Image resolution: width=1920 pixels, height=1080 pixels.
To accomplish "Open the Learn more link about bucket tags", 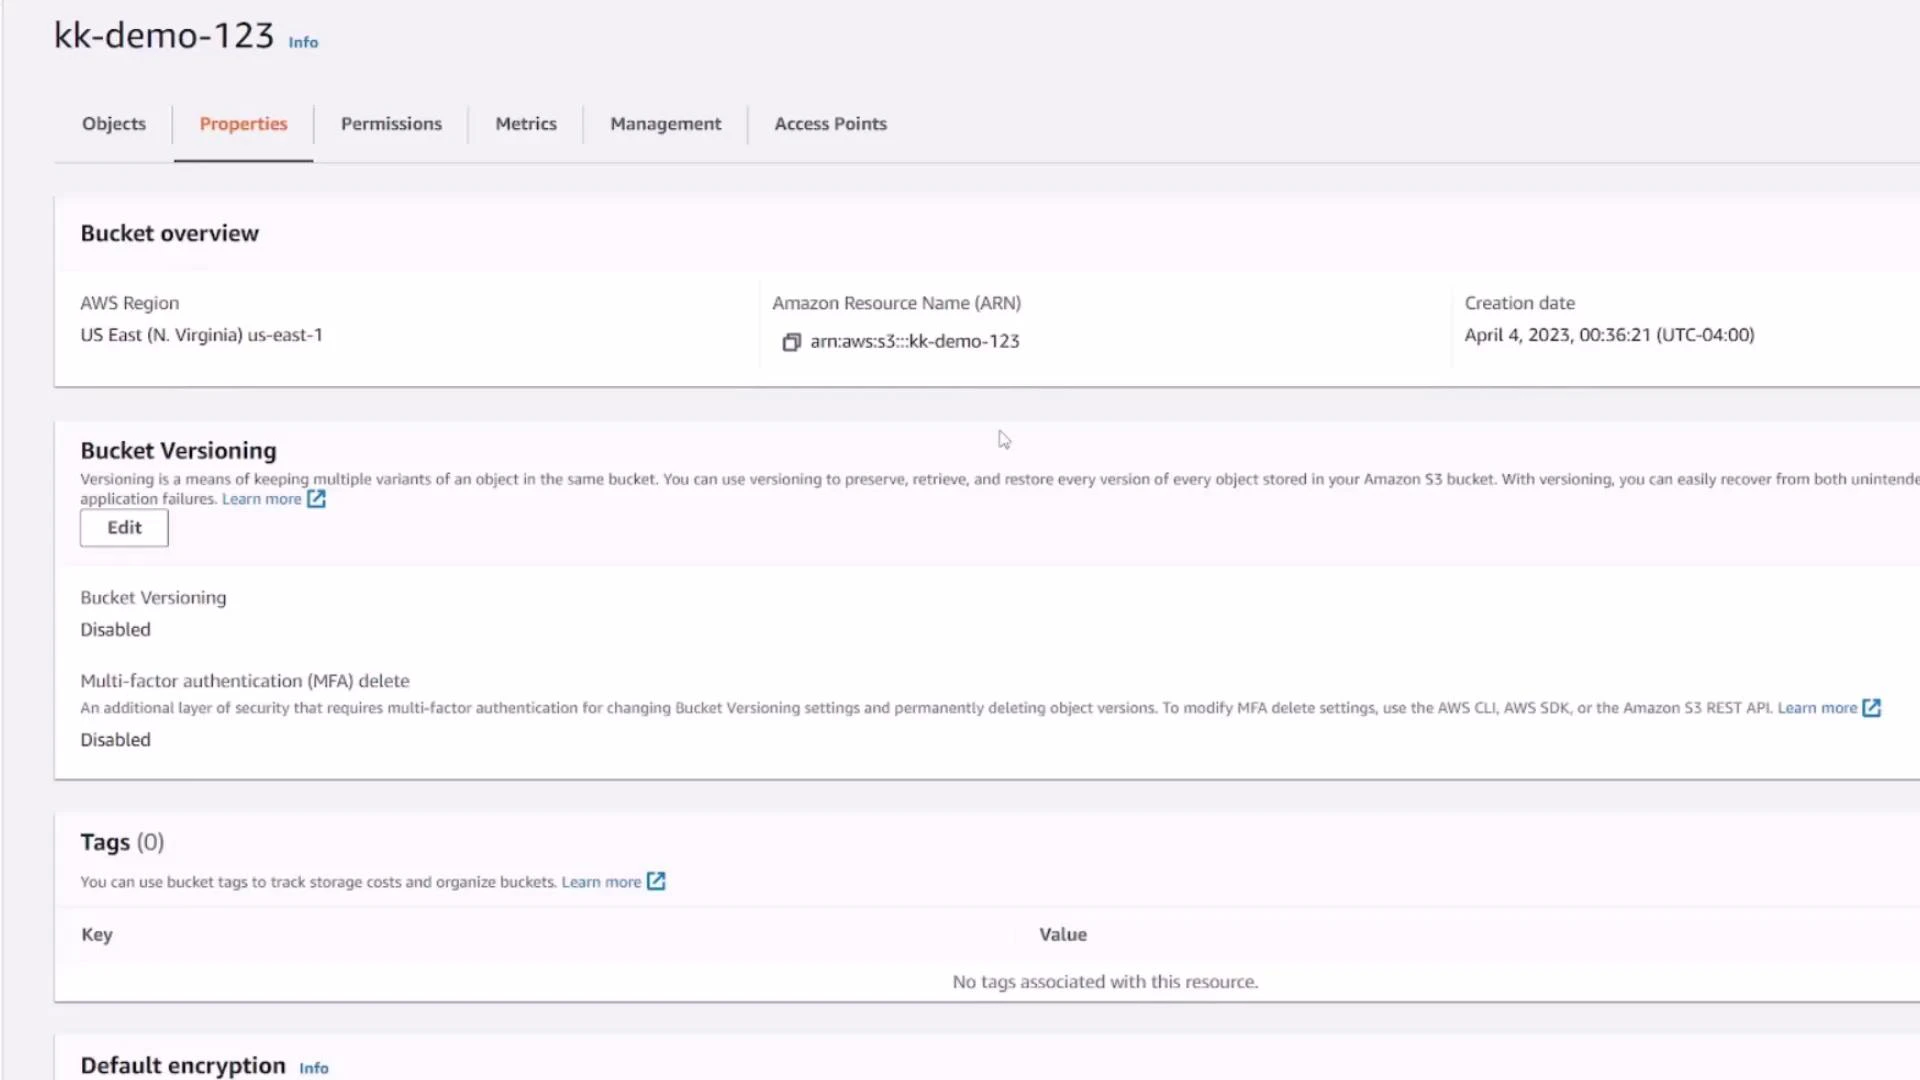I will tap(600, 881).
